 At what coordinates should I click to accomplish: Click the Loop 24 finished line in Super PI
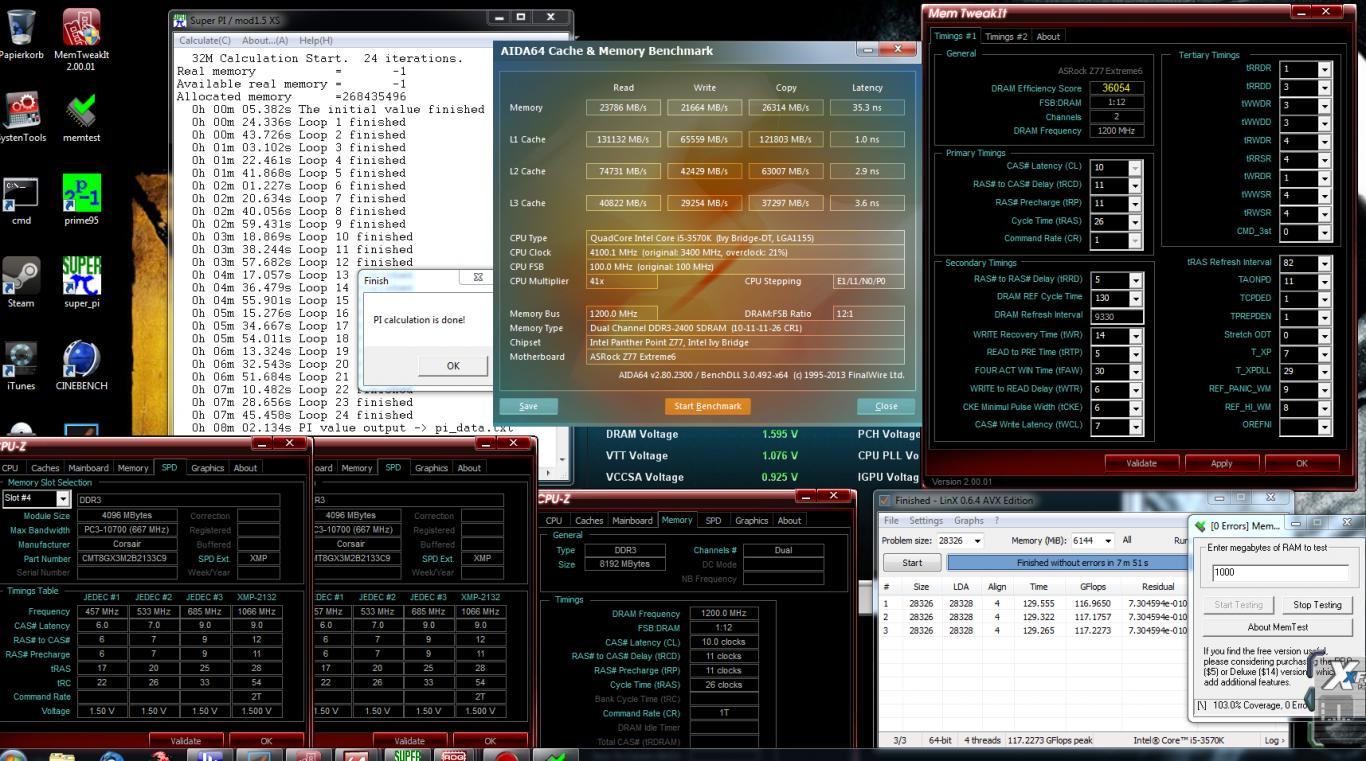299,415
